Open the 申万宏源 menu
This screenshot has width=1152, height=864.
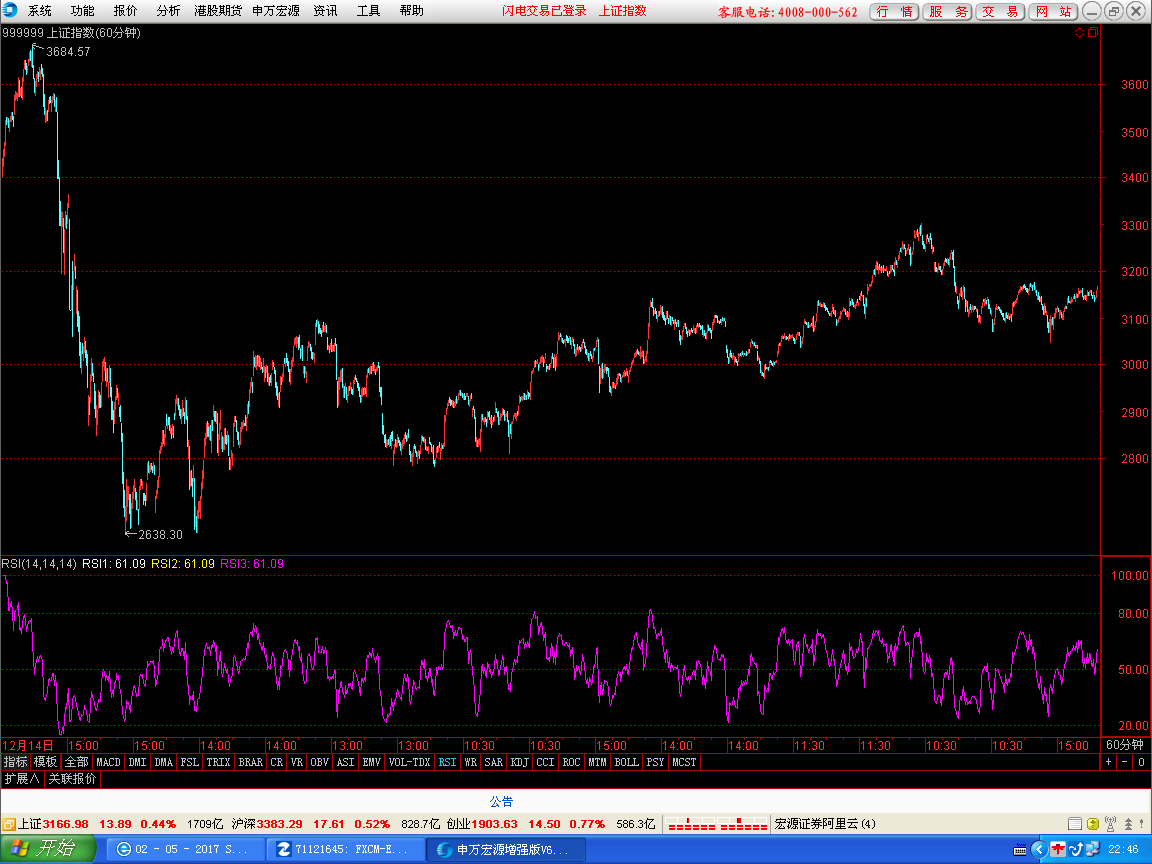[x=276, y=10]
